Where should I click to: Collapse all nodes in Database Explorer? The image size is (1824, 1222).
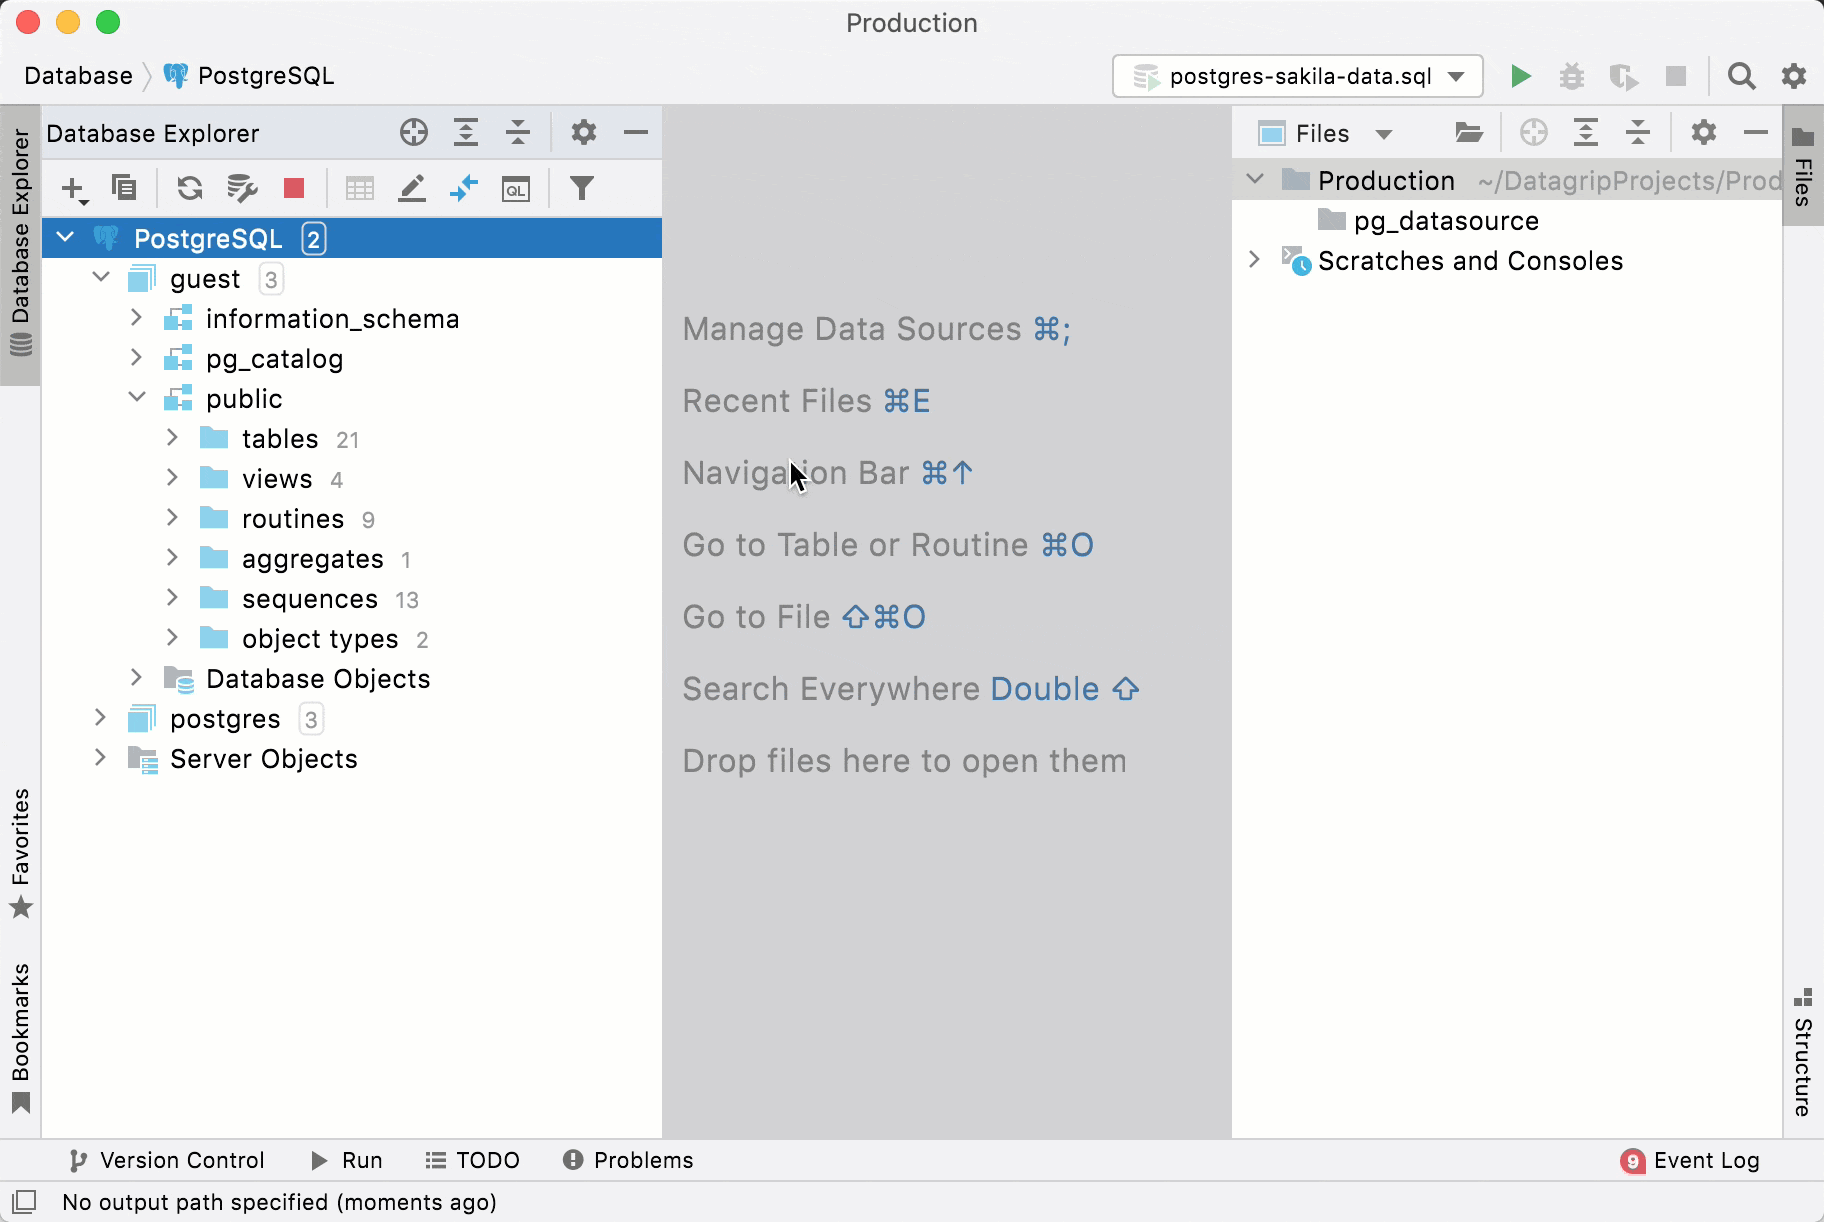coord(518,132)
